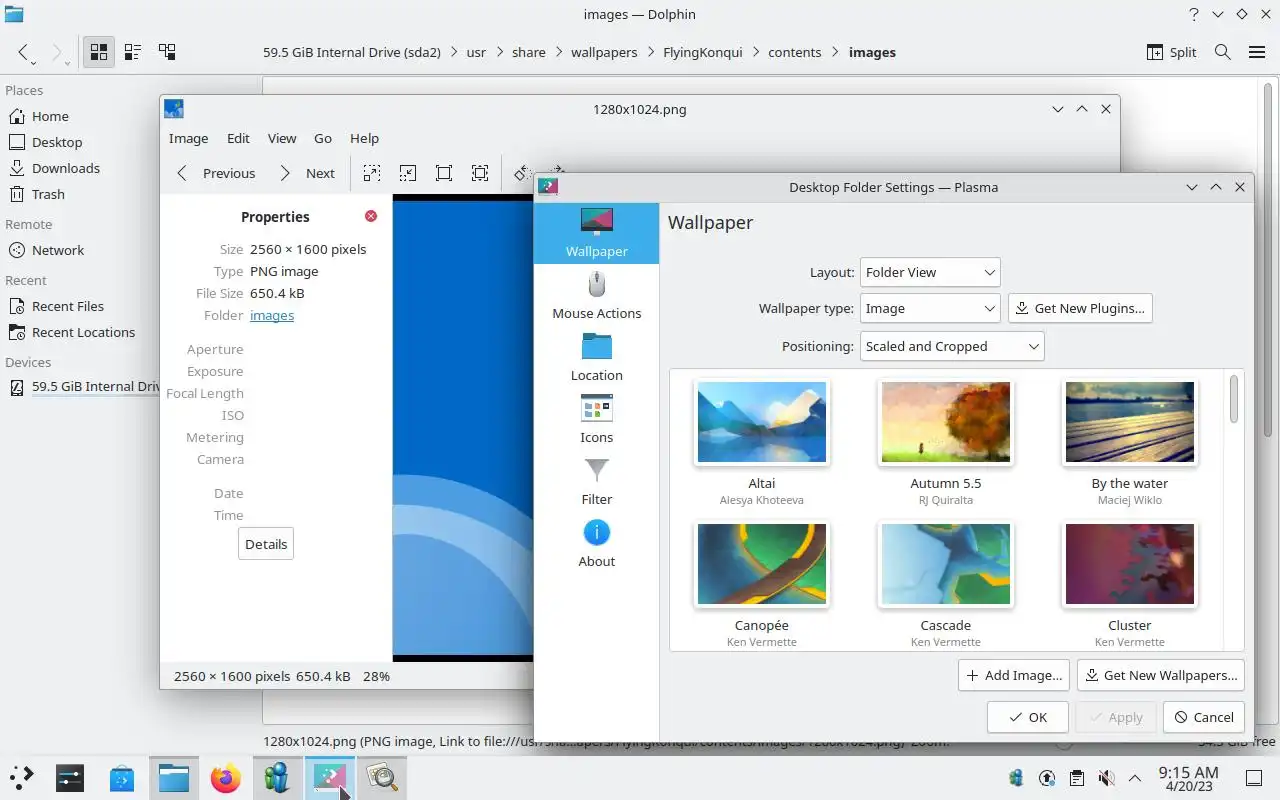Choose the Altai wallpaper thumbnail

762,422
